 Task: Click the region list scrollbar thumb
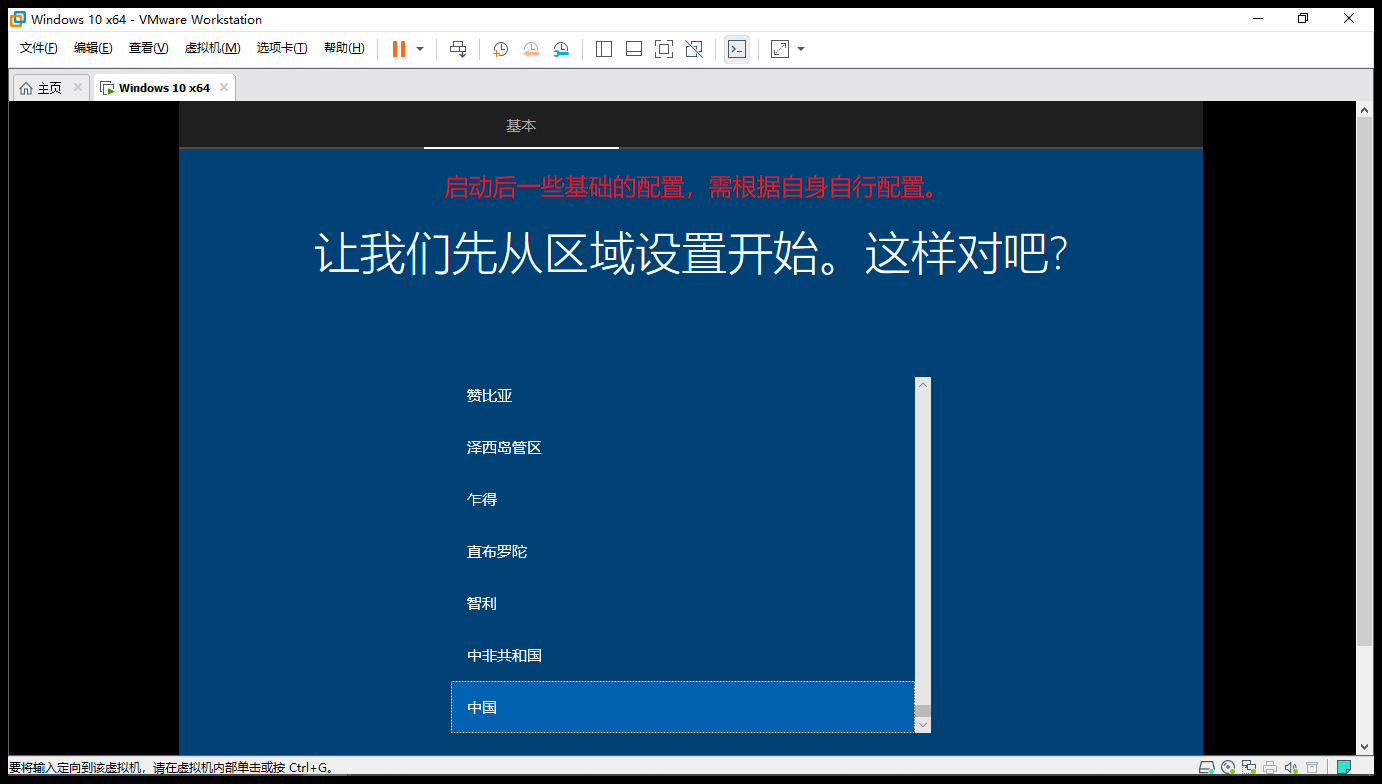click(923, 711)
